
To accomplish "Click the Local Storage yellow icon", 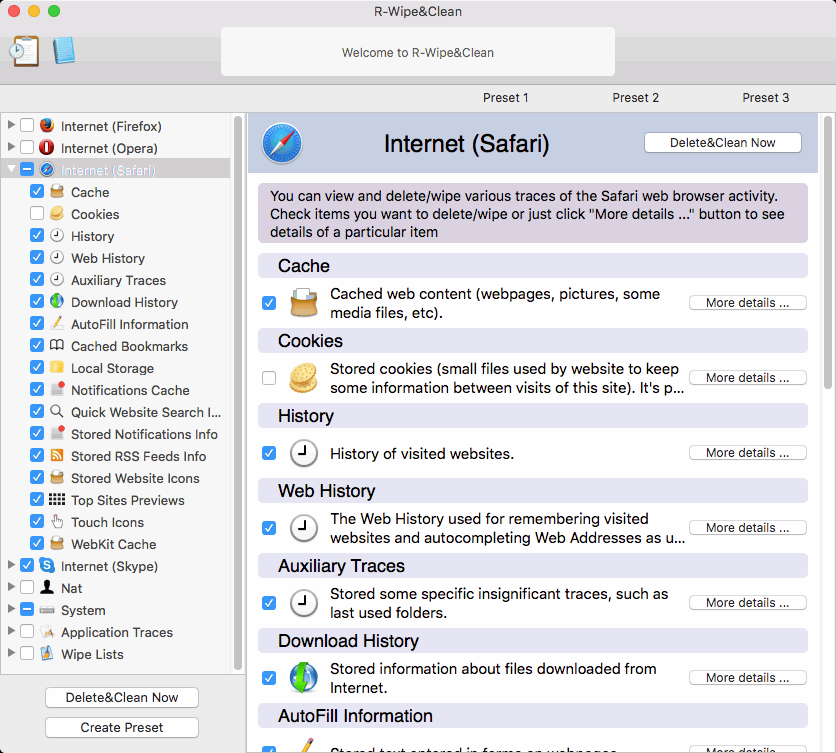I will pos(57,367).
